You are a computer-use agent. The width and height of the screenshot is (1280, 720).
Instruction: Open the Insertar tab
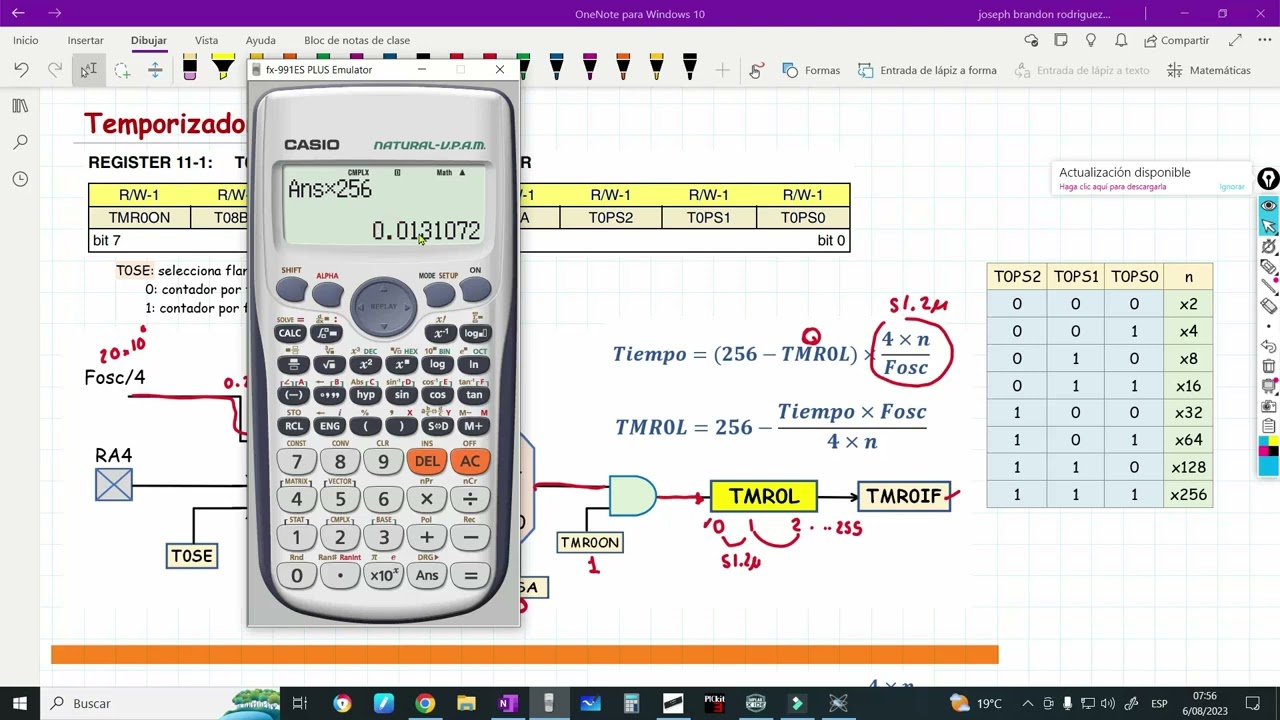[x=85, y=40]
